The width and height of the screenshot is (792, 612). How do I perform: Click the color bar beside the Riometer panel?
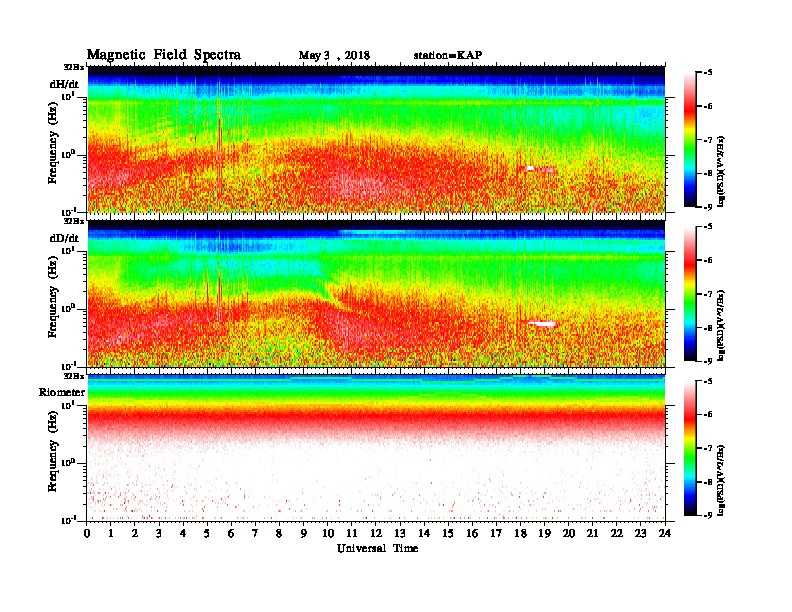[x=690, y=448]
